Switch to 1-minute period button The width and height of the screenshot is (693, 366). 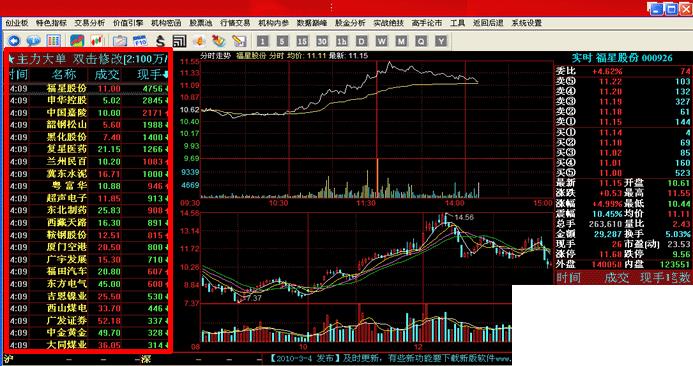(x=263, y=42)
